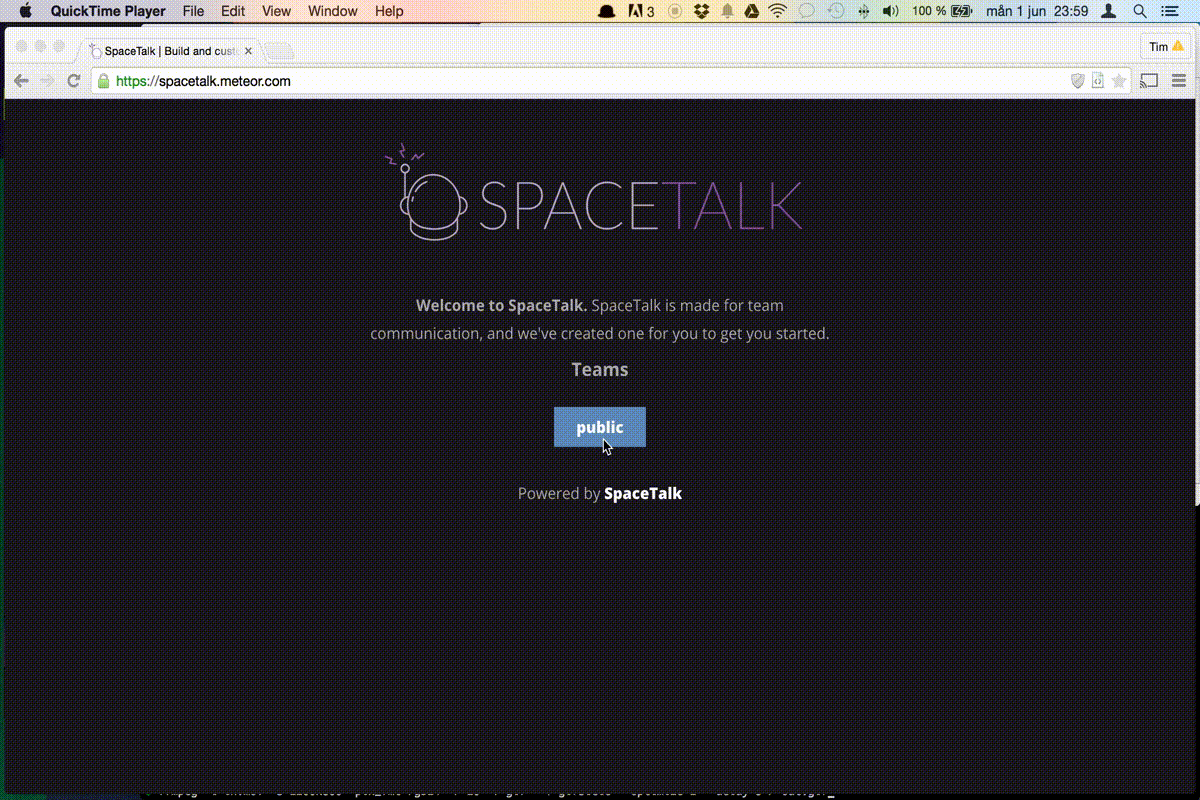Click the notification bell menu bar icon
Screen dimensions: 1200x800
[x=727, y=11]
